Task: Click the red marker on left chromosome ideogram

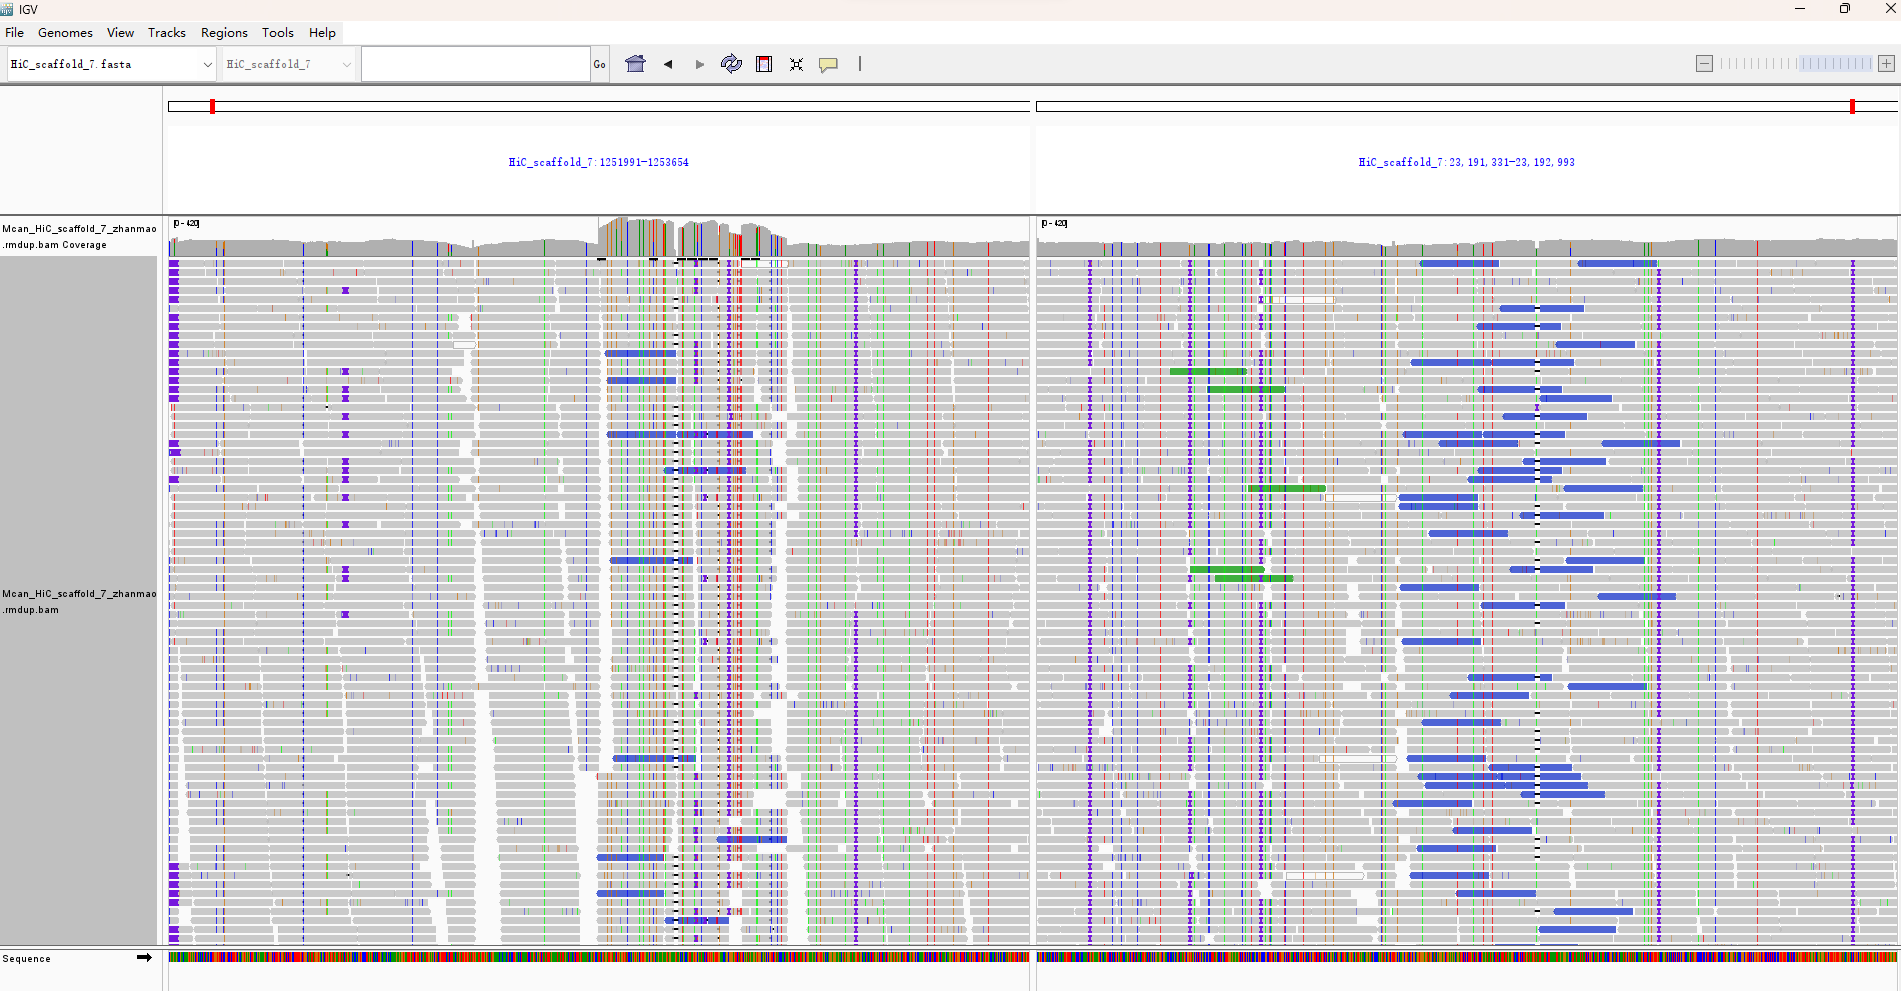Action: 212,106
